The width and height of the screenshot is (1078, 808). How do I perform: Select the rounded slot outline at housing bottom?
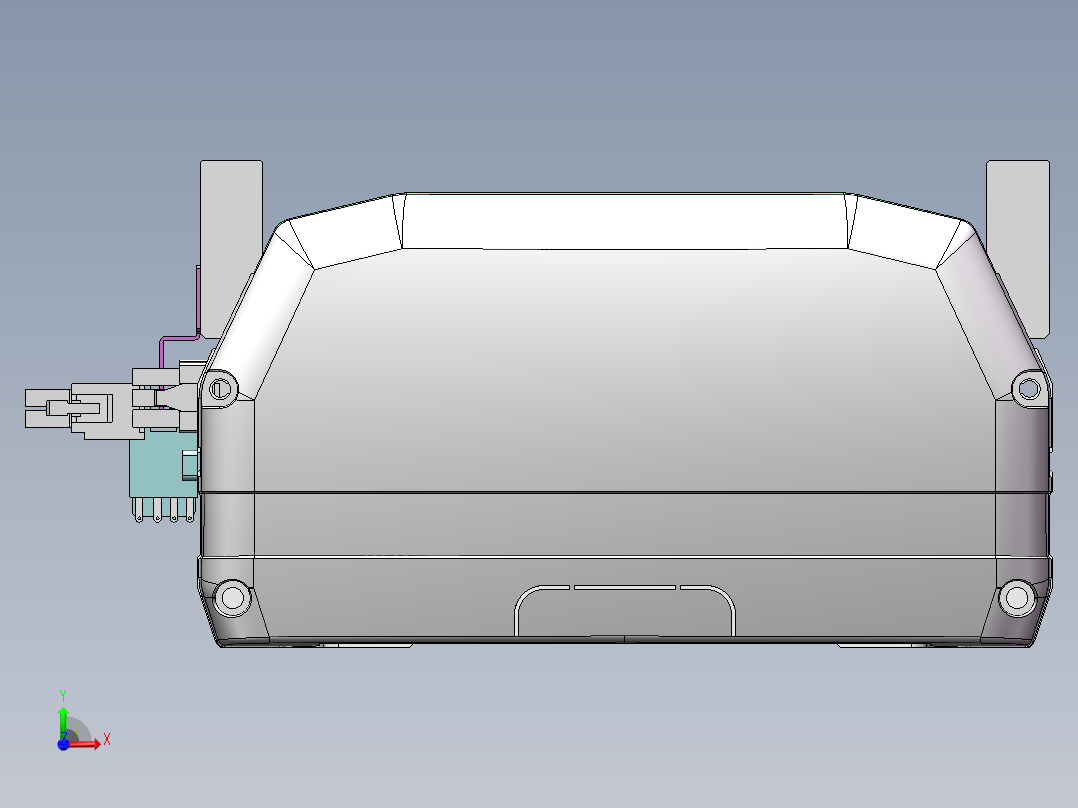[625, 611]
